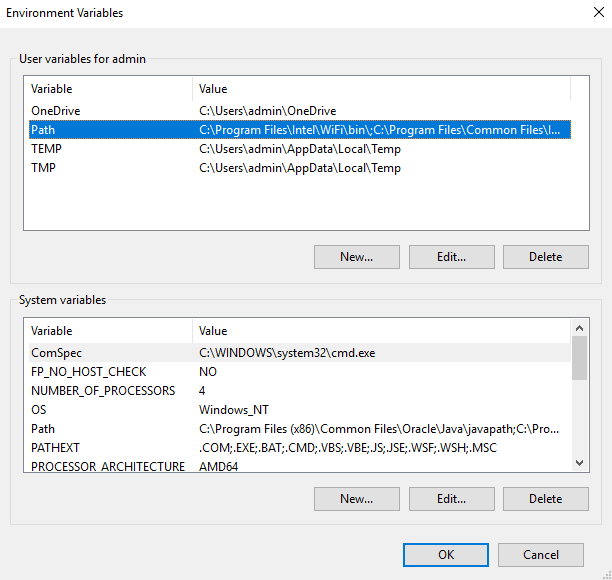The width and height of the screenshot is (612, 580).
Task: Click New button under user variables
Action: tap(356, 257)
